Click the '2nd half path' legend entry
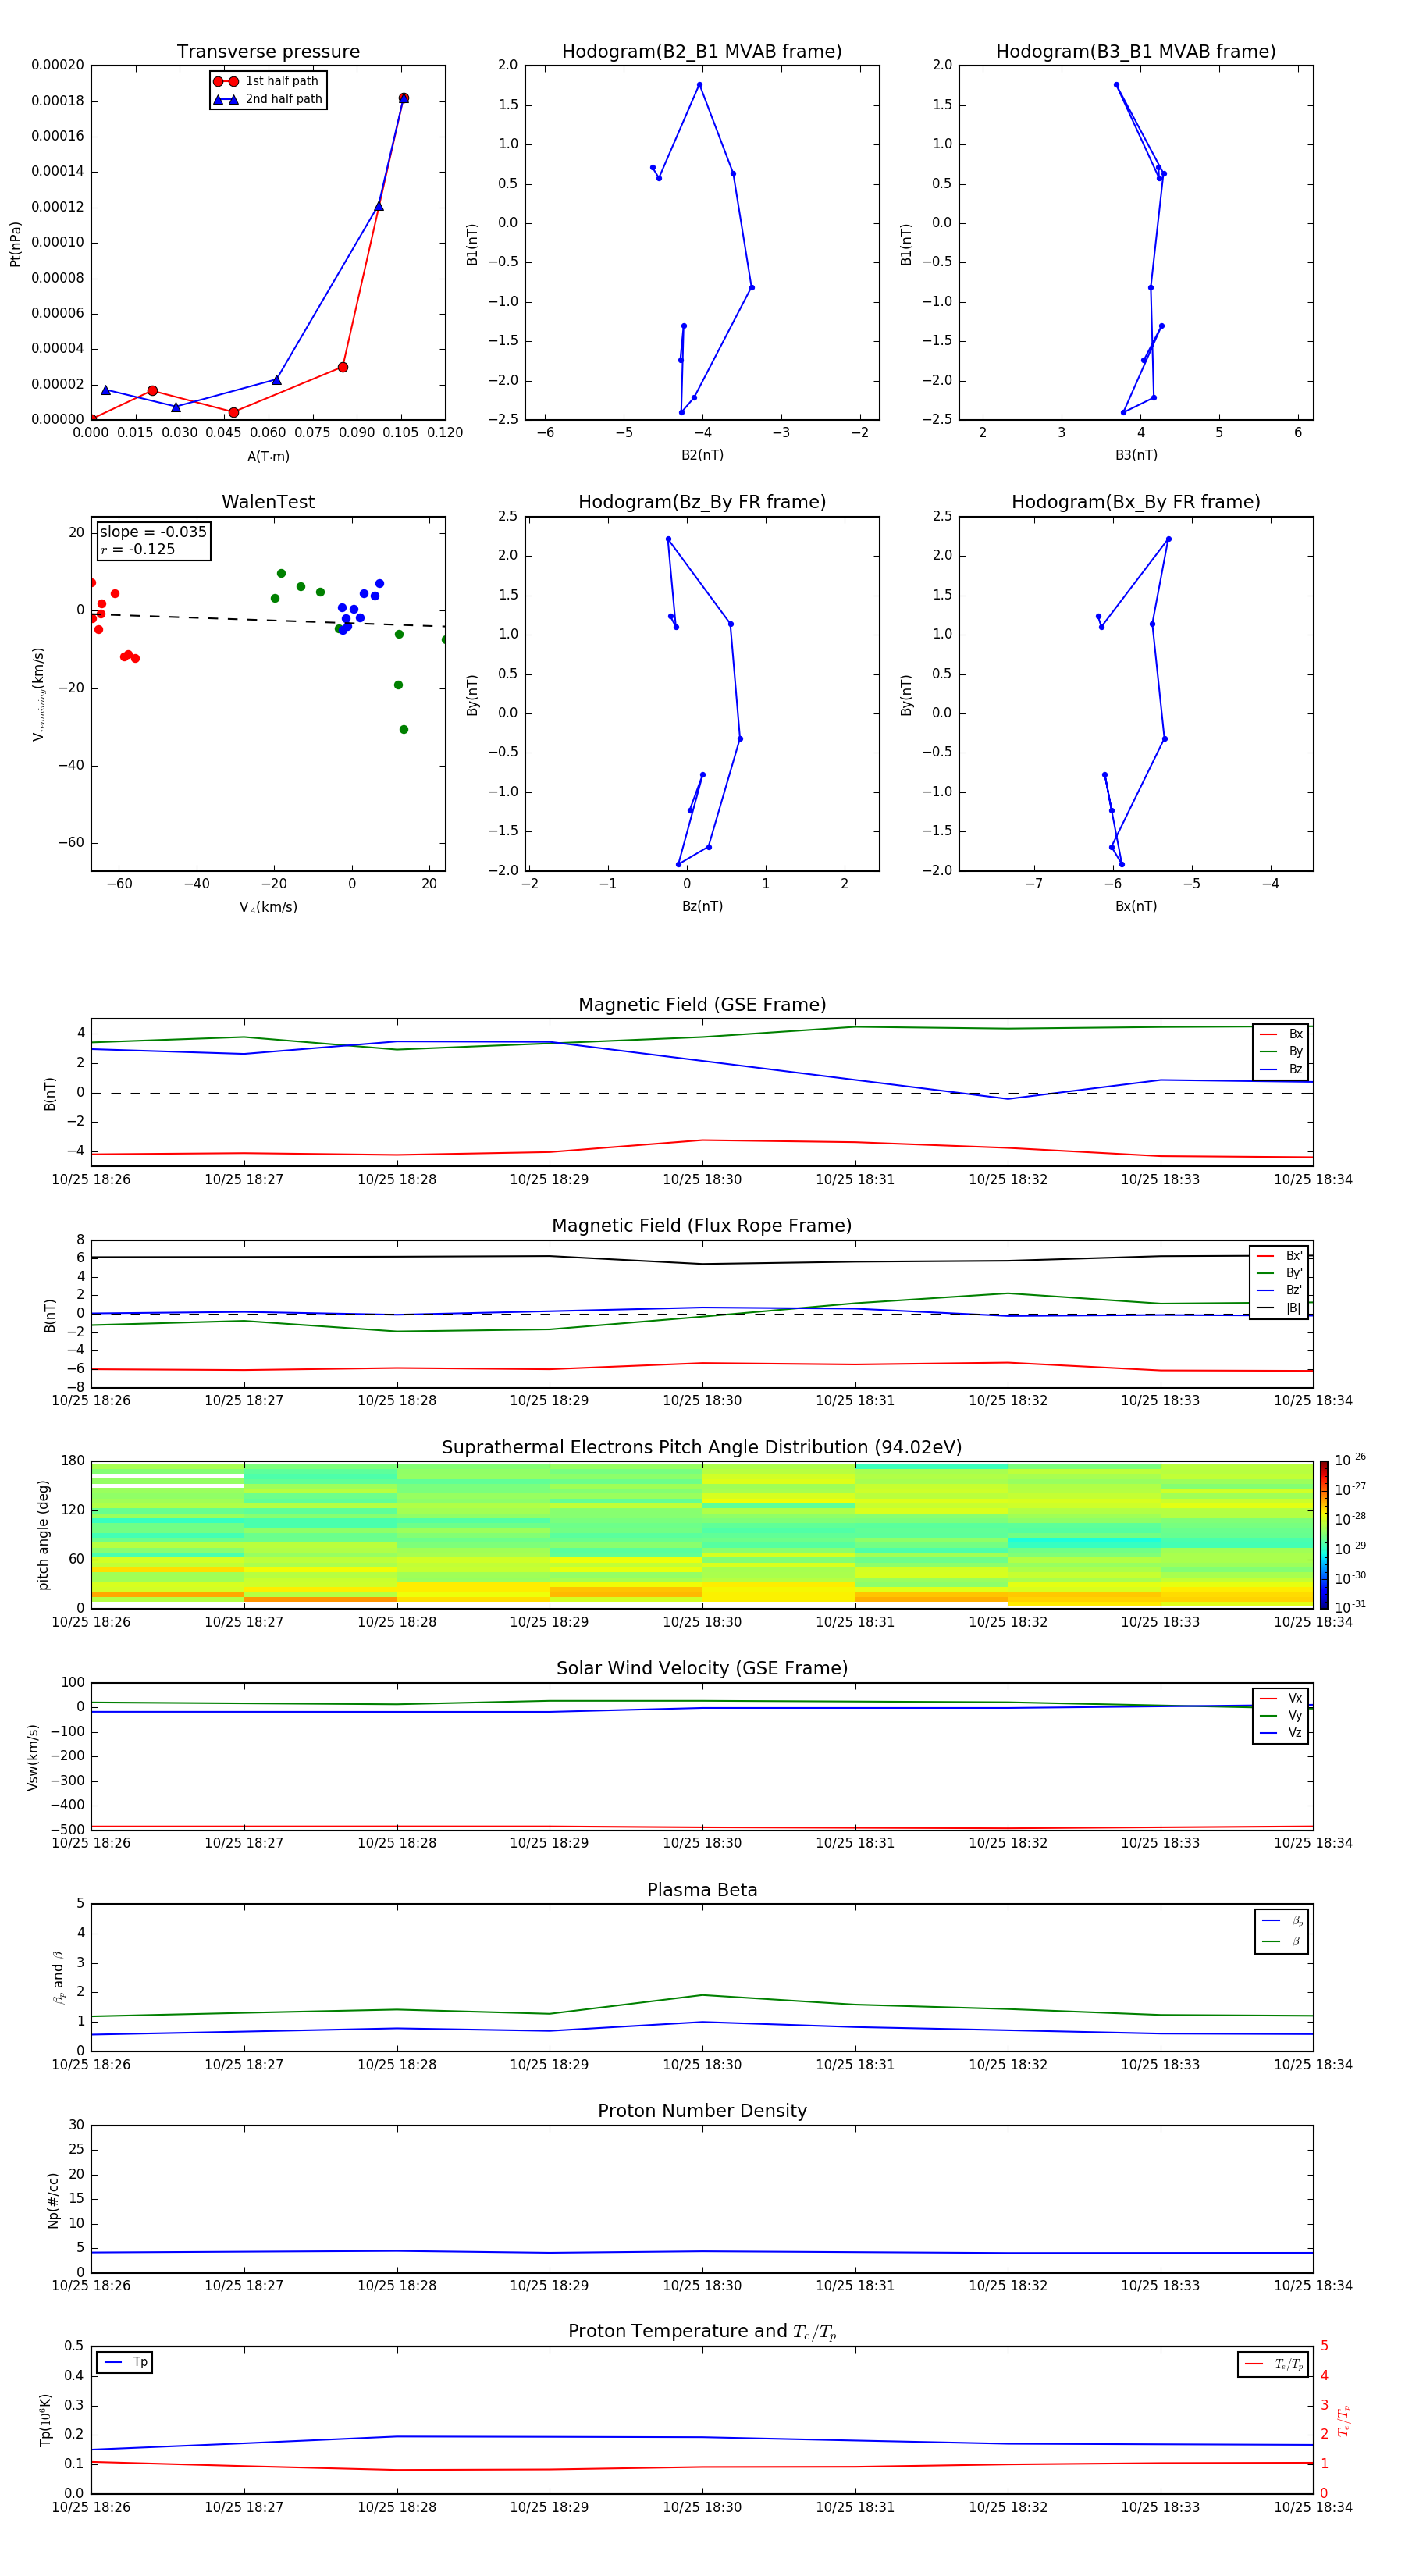The width and height of the screenshot is (1405, 2576). tap(267, 99)
